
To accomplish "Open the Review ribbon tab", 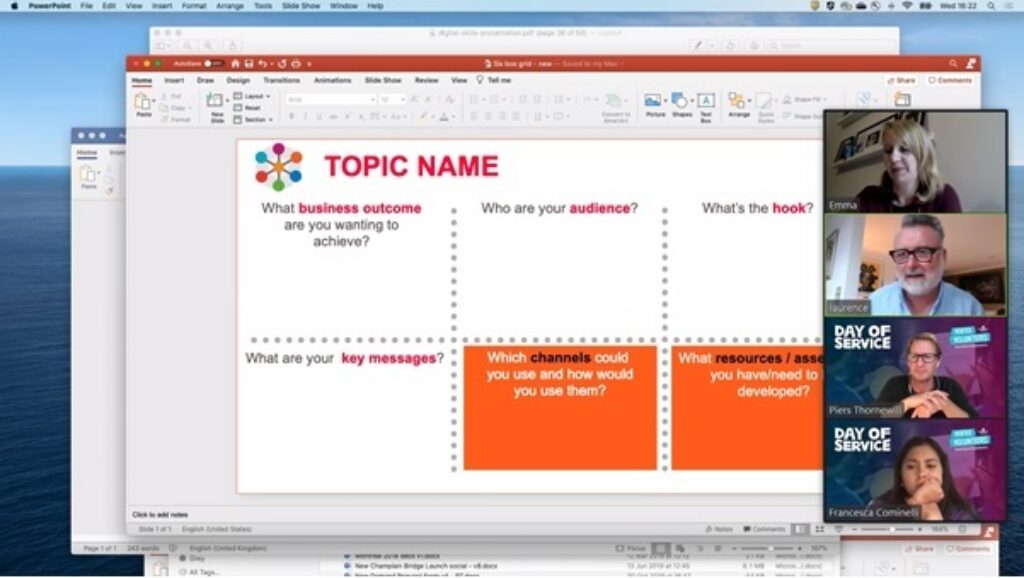I will pyautogui.click(x=426, y=80).
